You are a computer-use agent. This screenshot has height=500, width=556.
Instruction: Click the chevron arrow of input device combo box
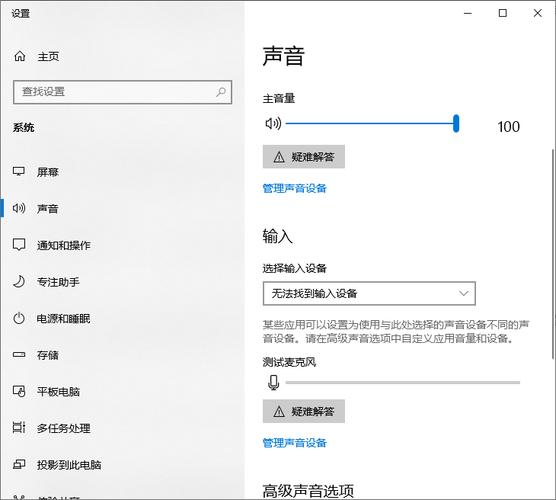pos(463,293)
